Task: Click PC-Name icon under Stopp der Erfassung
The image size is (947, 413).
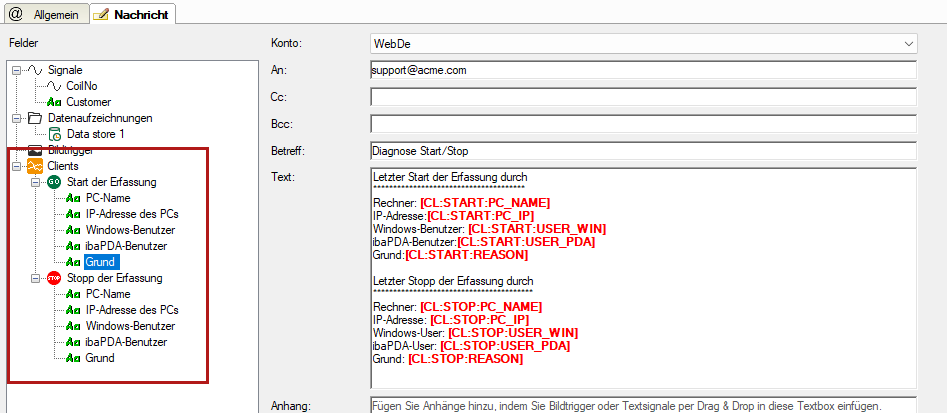Action: click(74, 294)
